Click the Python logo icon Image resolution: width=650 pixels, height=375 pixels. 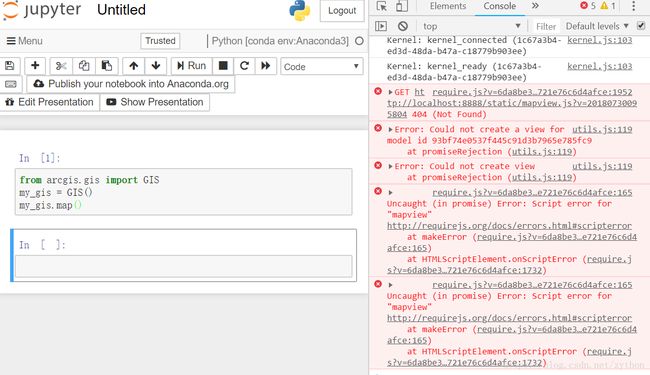pyautogui.click(x=299, y=10)
